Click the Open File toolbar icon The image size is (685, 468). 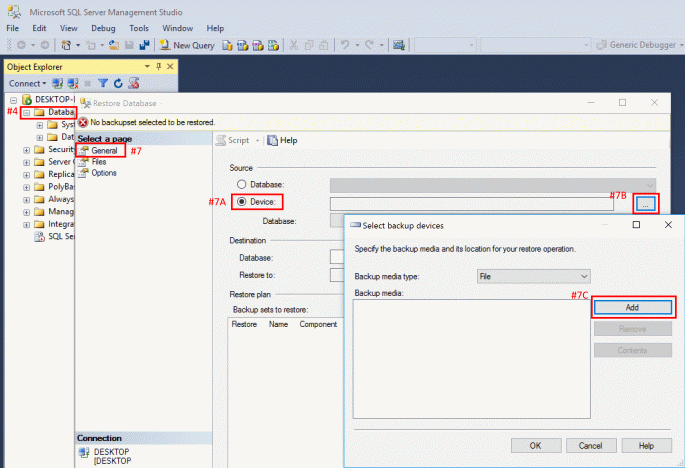(x=114, y=45)
